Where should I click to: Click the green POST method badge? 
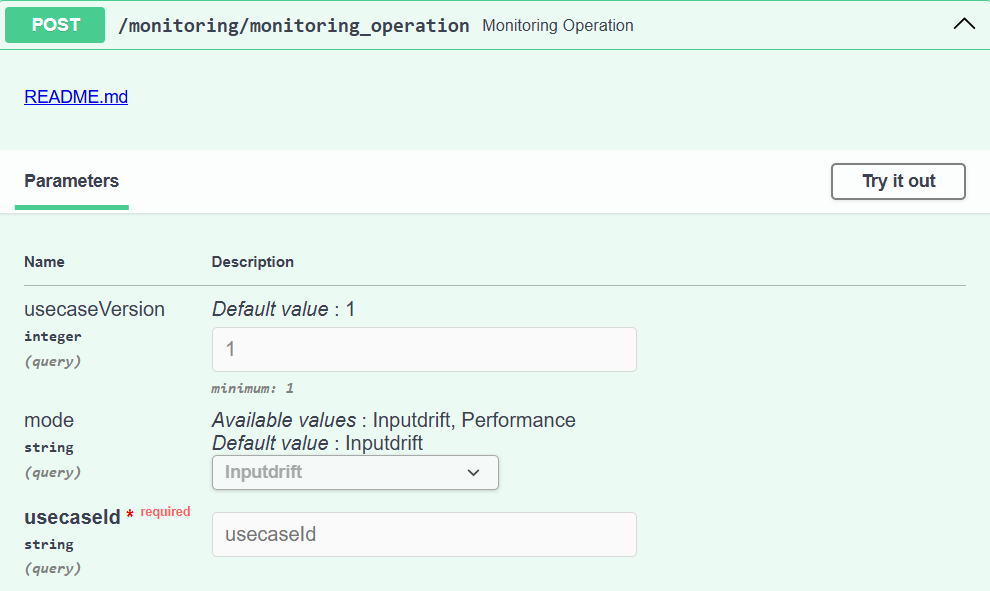pyautogui.click(x=55, y=25)
